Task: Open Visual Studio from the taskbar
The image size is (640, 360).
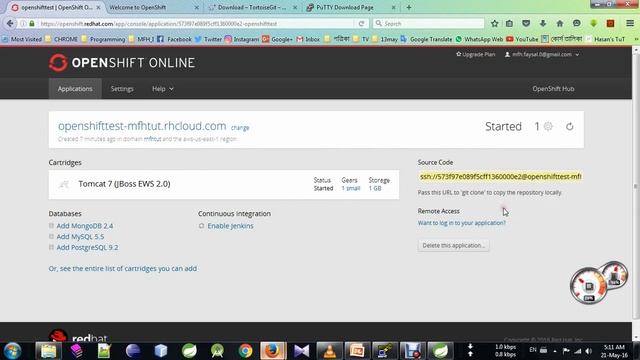Action: [301, 351]
